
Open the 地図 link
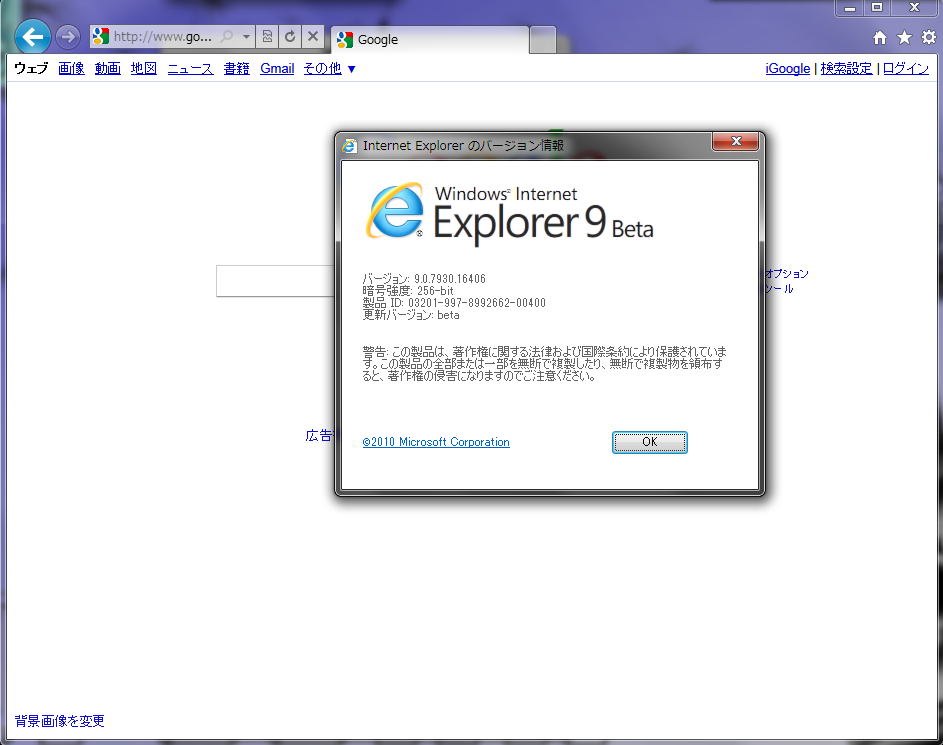click(144, 69)
